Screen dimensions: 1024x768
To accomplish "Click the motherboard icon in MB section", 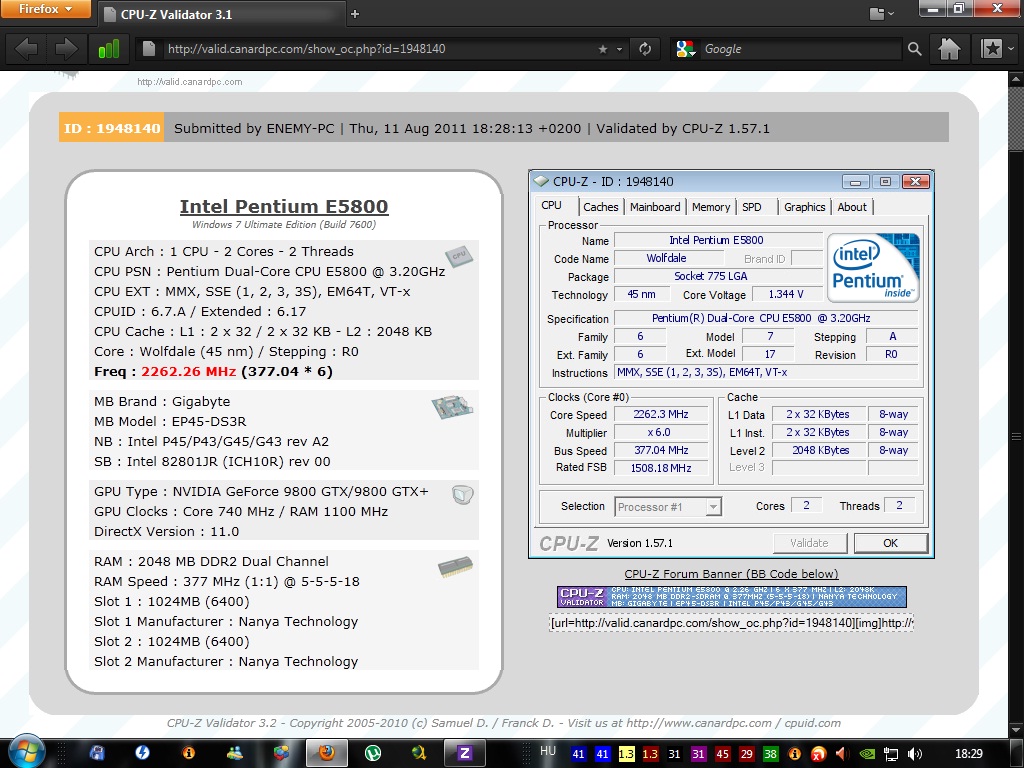I will pos(452,407).
